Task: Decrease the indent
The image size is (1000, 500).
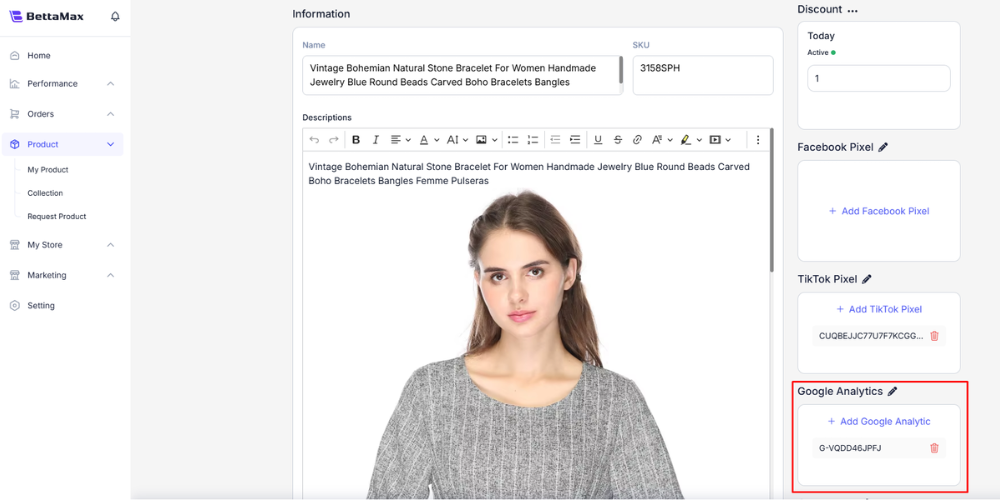Action: (x=555, y=140)
